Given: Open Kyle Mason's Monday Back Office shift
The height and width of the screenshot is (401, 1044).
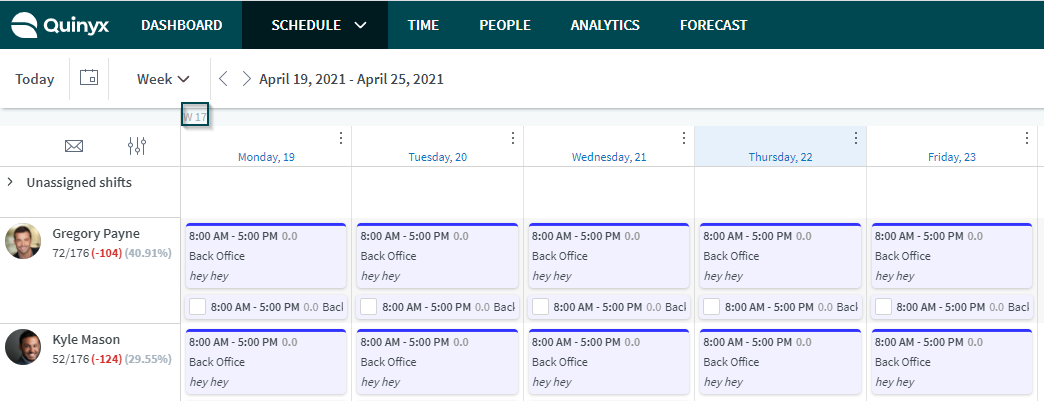Looking at the screenshot, I should [x=266, y=362].
